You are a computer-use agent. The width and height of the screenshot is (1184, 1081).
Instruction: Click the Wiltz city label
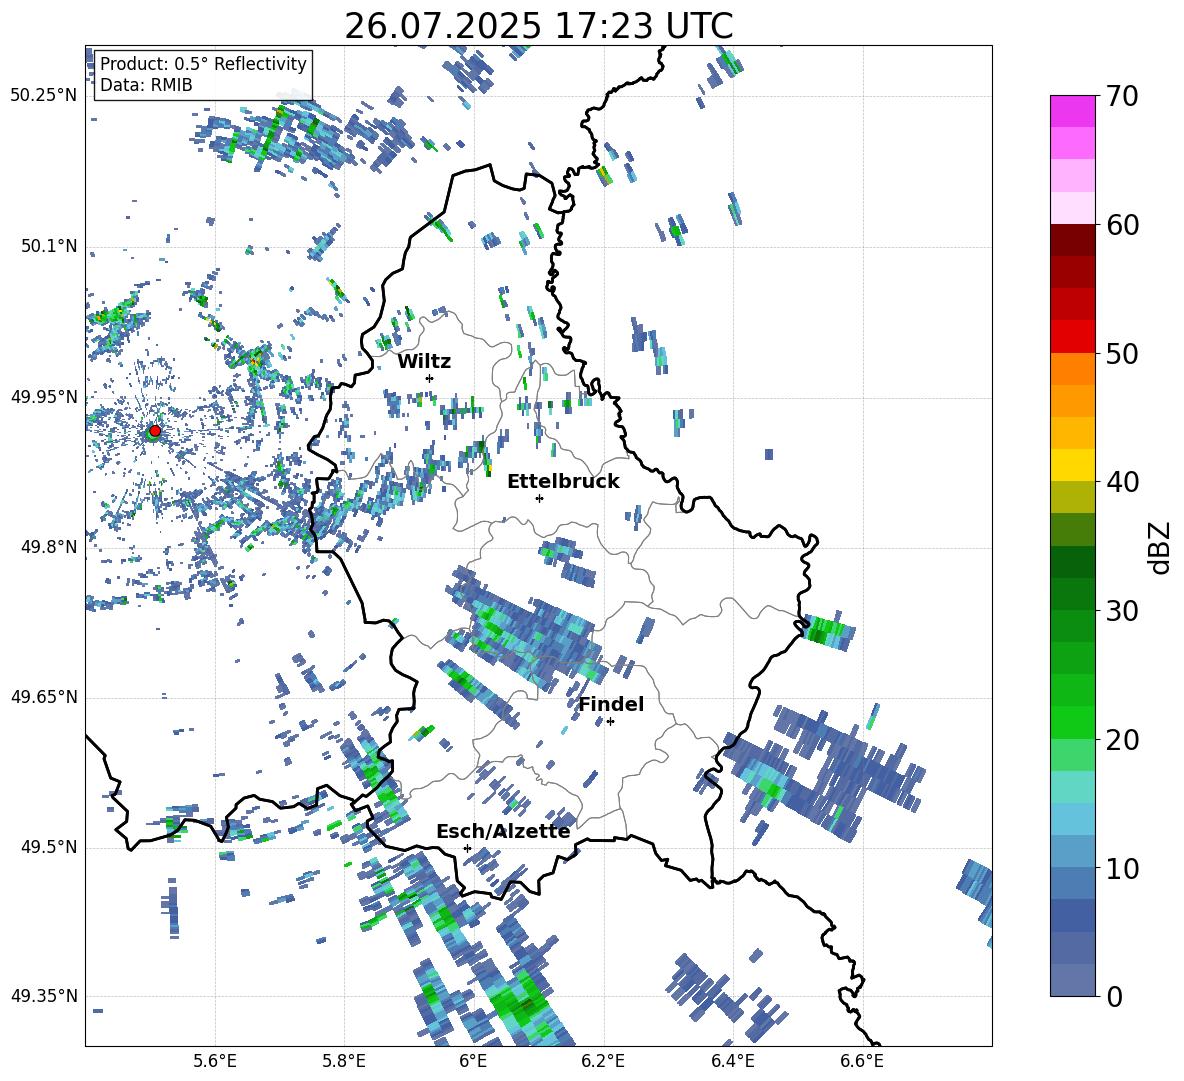(424, 362)
